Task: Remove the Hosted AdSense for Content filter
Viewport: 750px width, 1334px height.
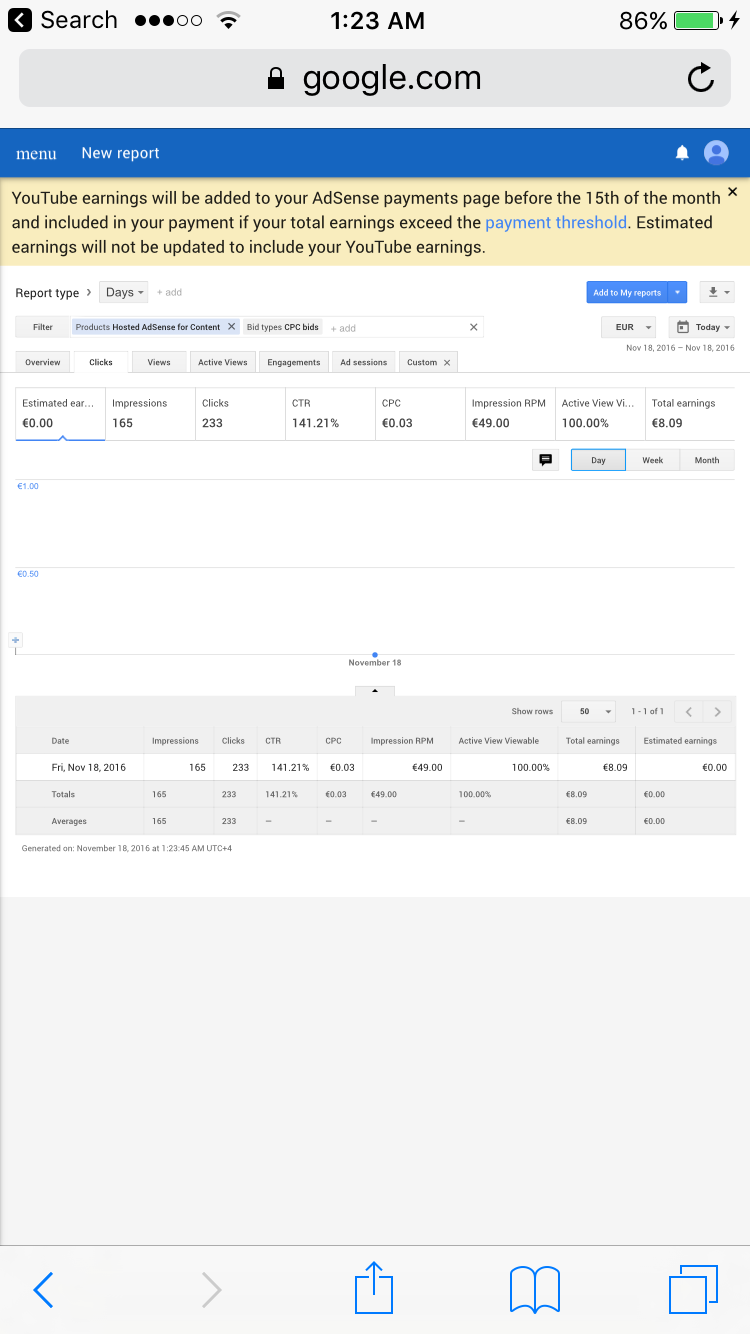Action: pyautogui.click(x=231, y=327)
